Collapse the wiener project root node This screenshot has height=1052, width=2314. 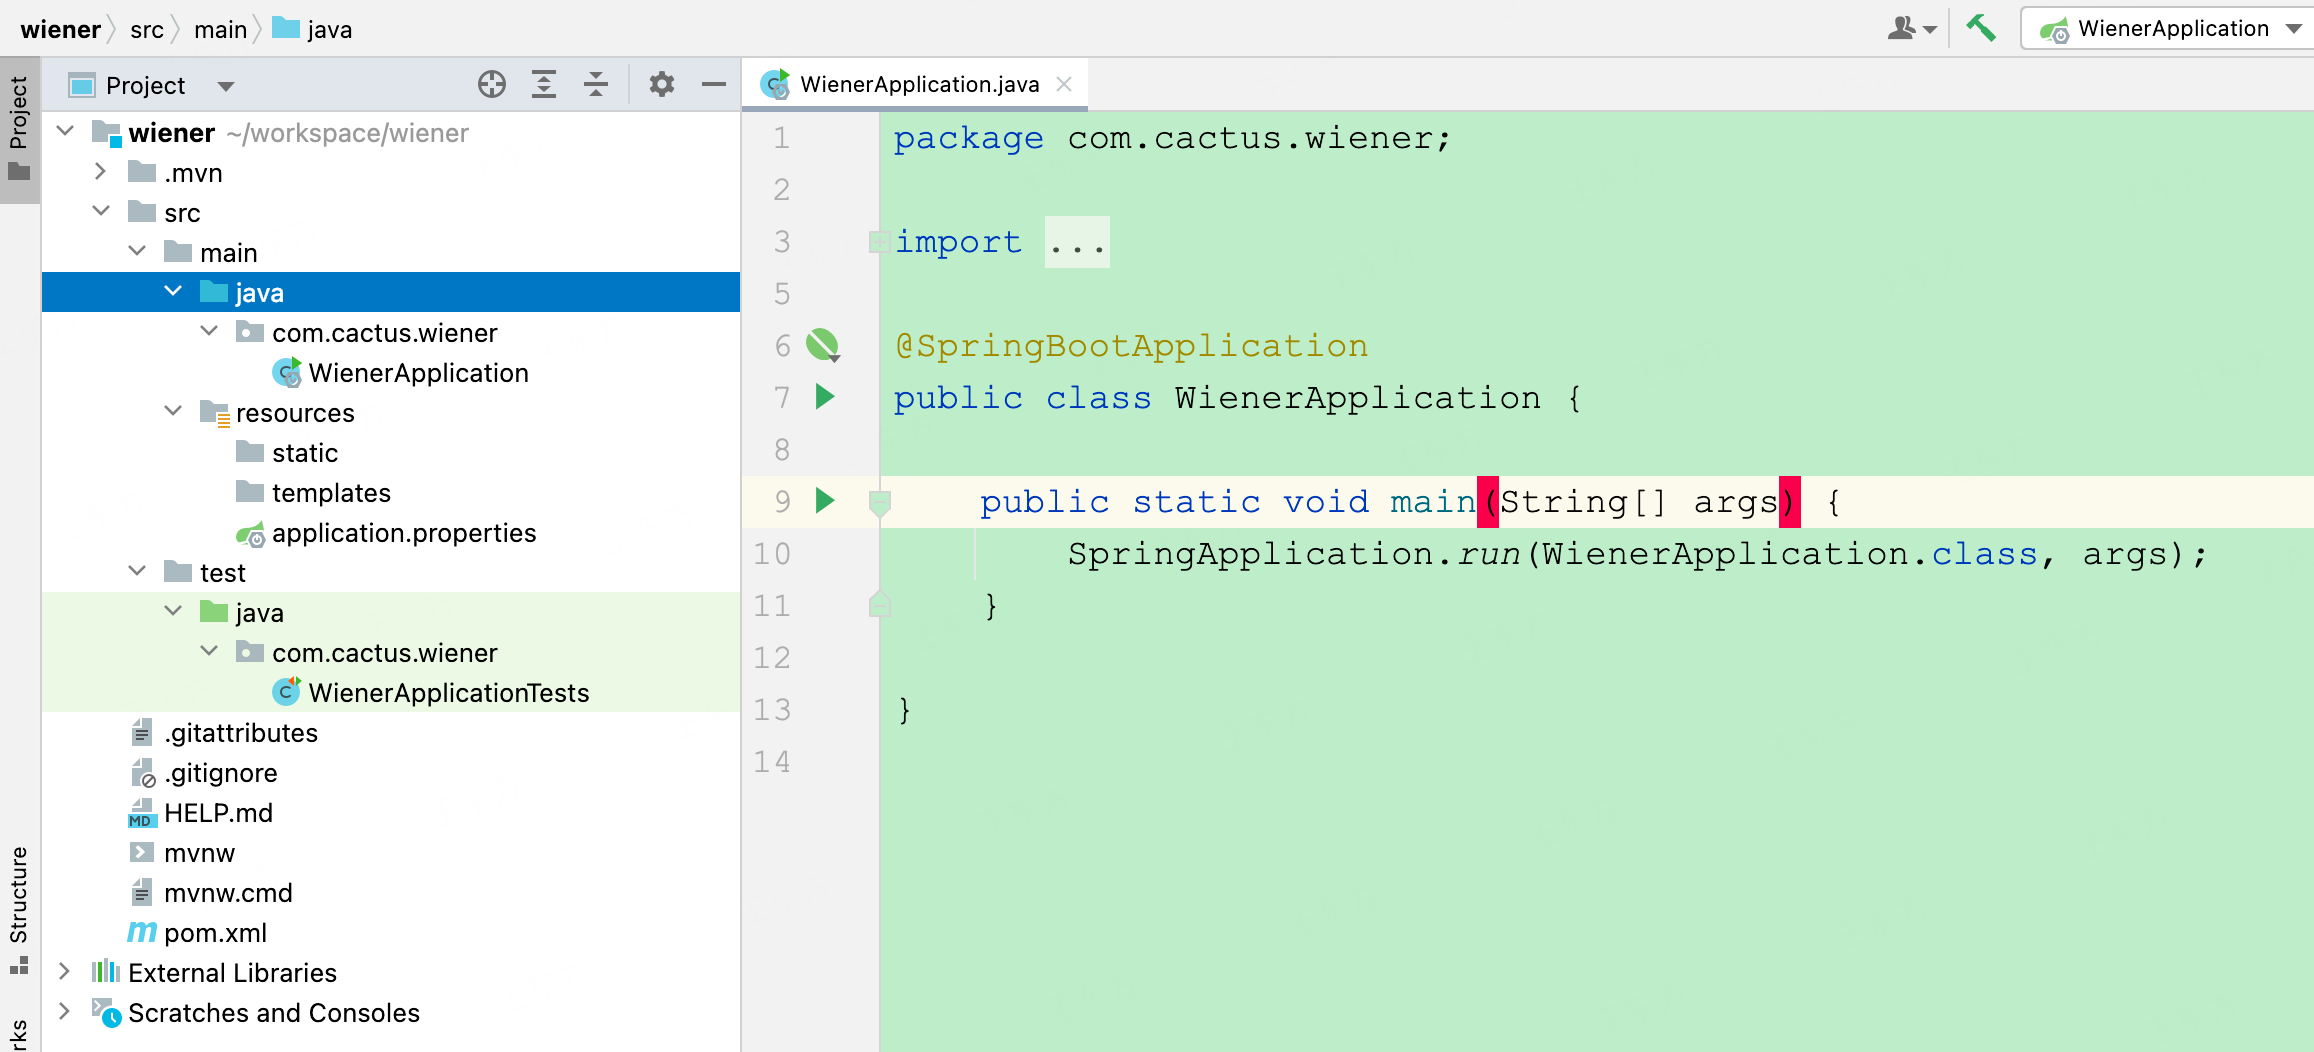click(x=66, y=131)
